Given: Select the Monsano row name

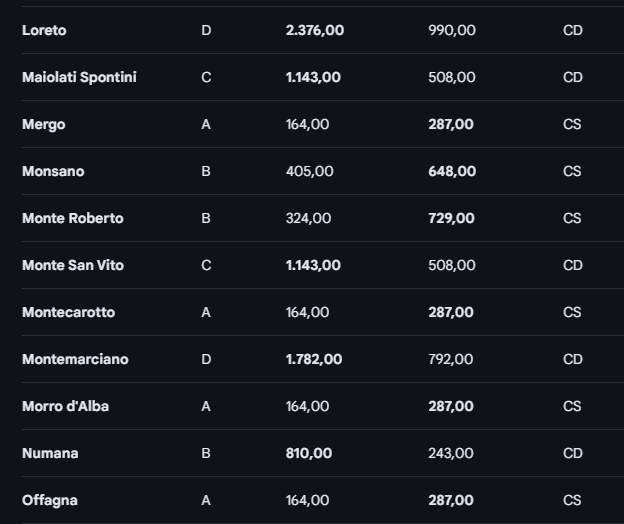Looking at the screenshot, I should pos(53,171).
